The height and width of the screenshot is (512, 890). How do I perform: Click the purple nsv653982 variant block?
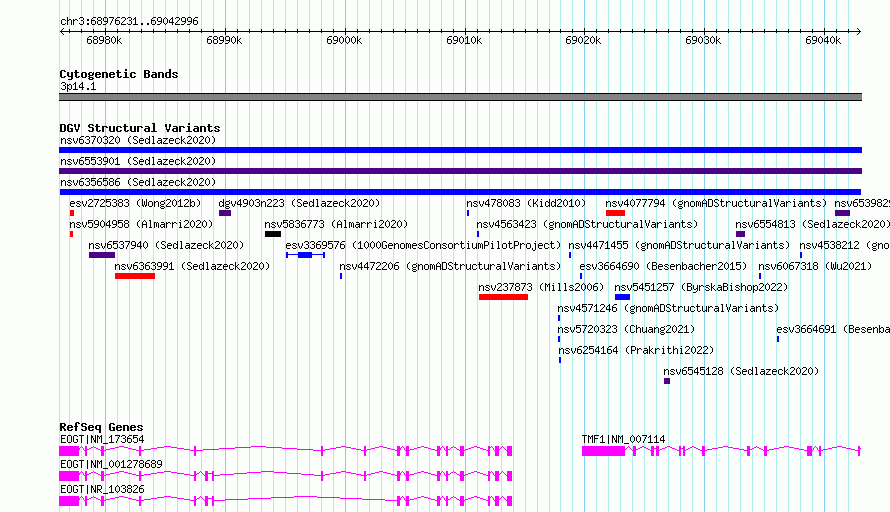pyautogui.click(x=842, y=213)
